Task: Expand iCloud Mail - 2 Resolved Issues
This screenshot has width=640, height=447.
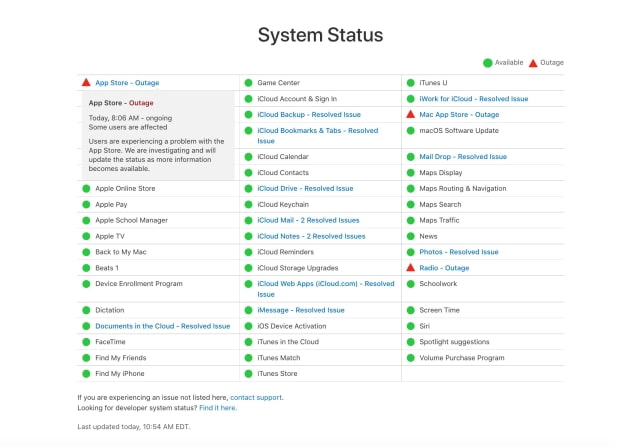Action: coord(307,220)
